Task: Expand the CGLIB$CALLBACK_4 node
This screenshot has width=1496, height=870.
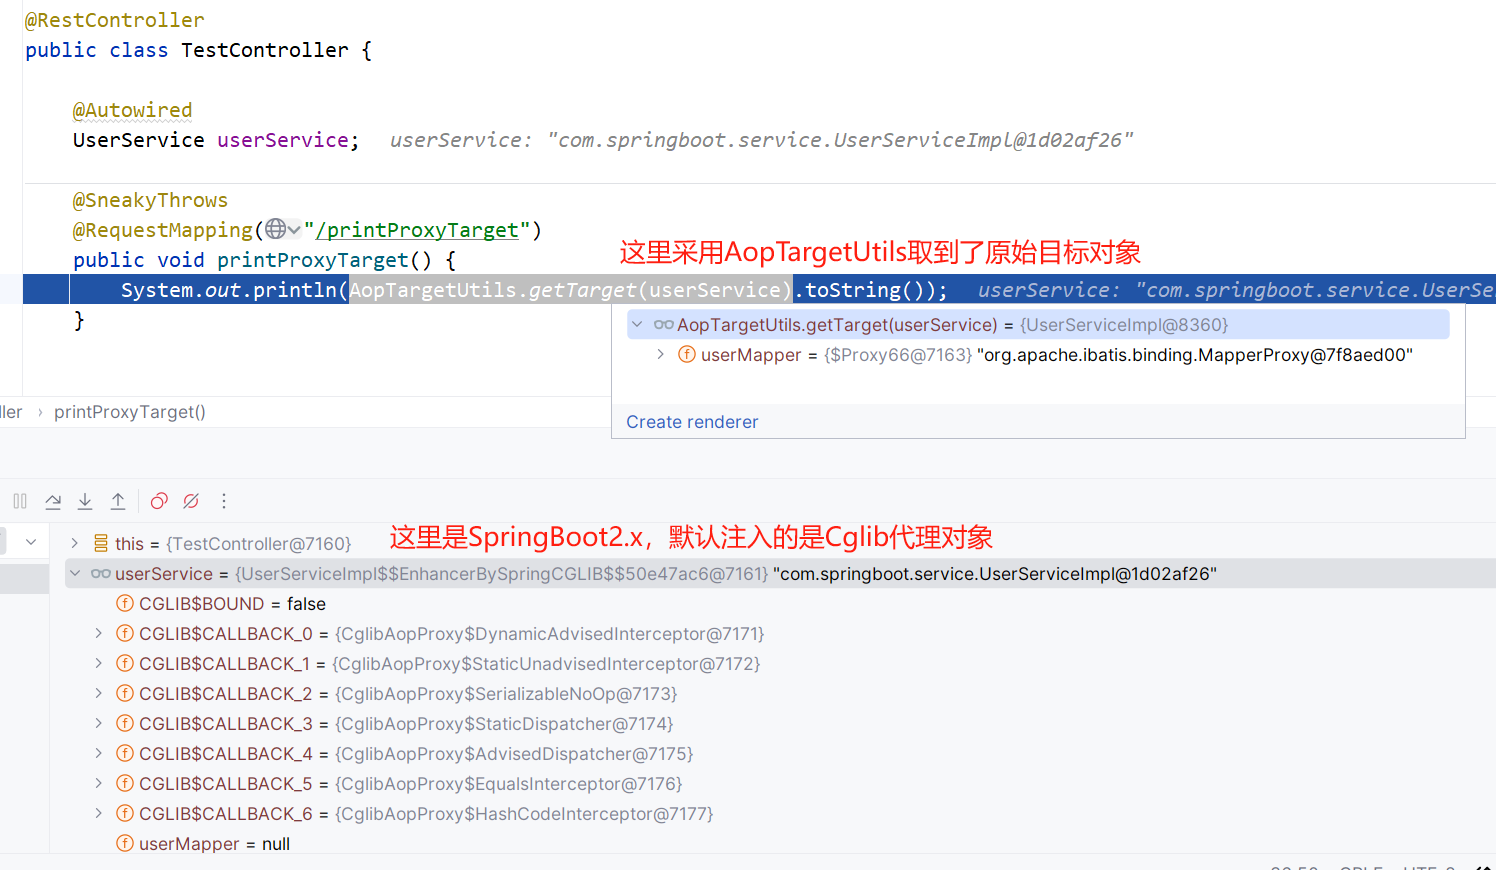Action: tap(98, 753)
